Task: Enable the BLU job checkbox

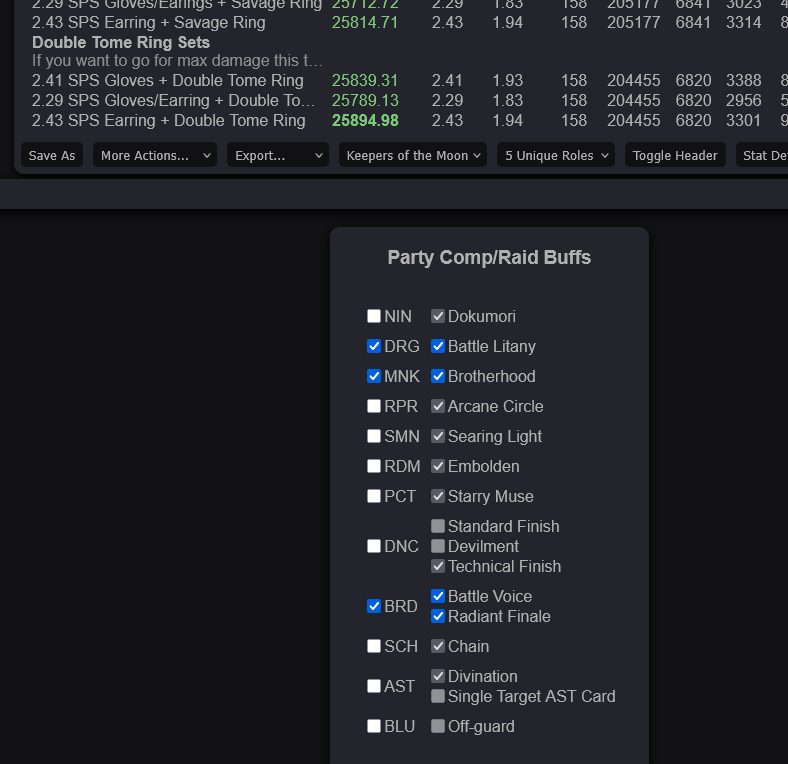Action: [x=374, y=726]
